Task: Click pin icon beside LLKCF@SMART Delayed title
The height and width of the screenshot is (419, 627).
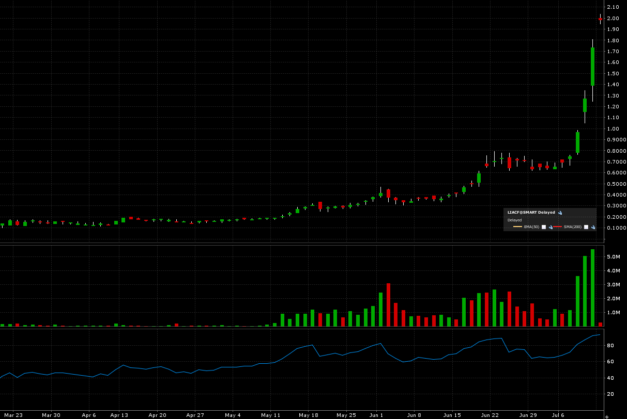Action: pos(560,213)
